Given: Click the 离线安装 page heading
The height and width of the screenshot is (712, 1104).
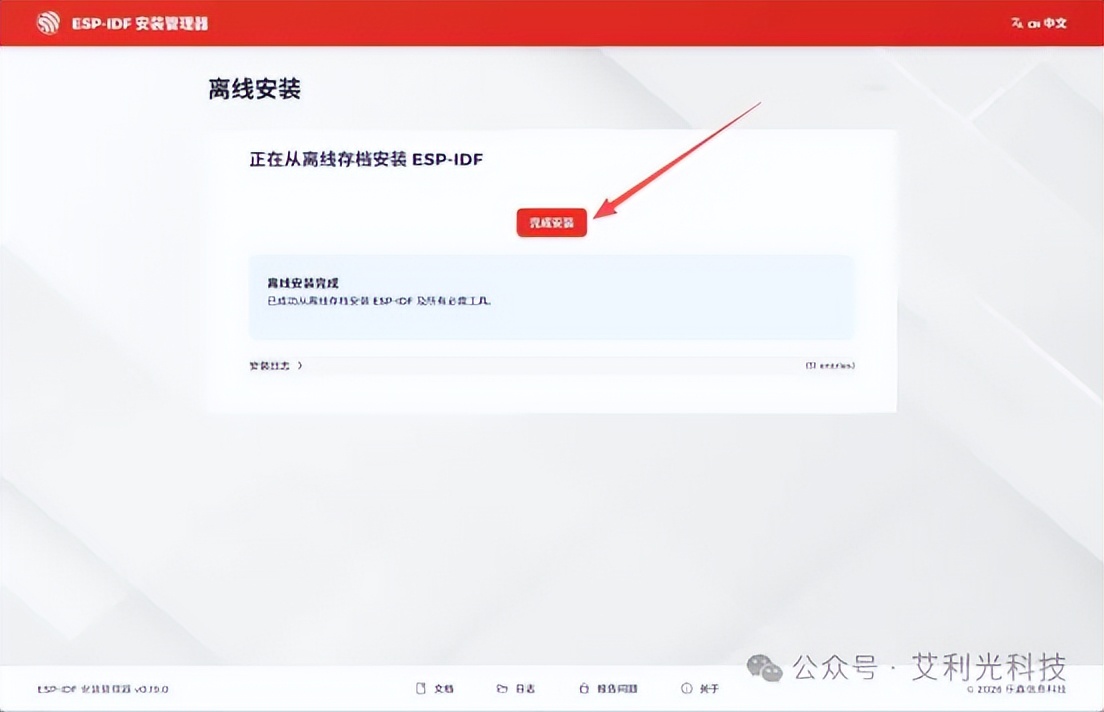Looking at the screenshot, I should tap(254, 89).
